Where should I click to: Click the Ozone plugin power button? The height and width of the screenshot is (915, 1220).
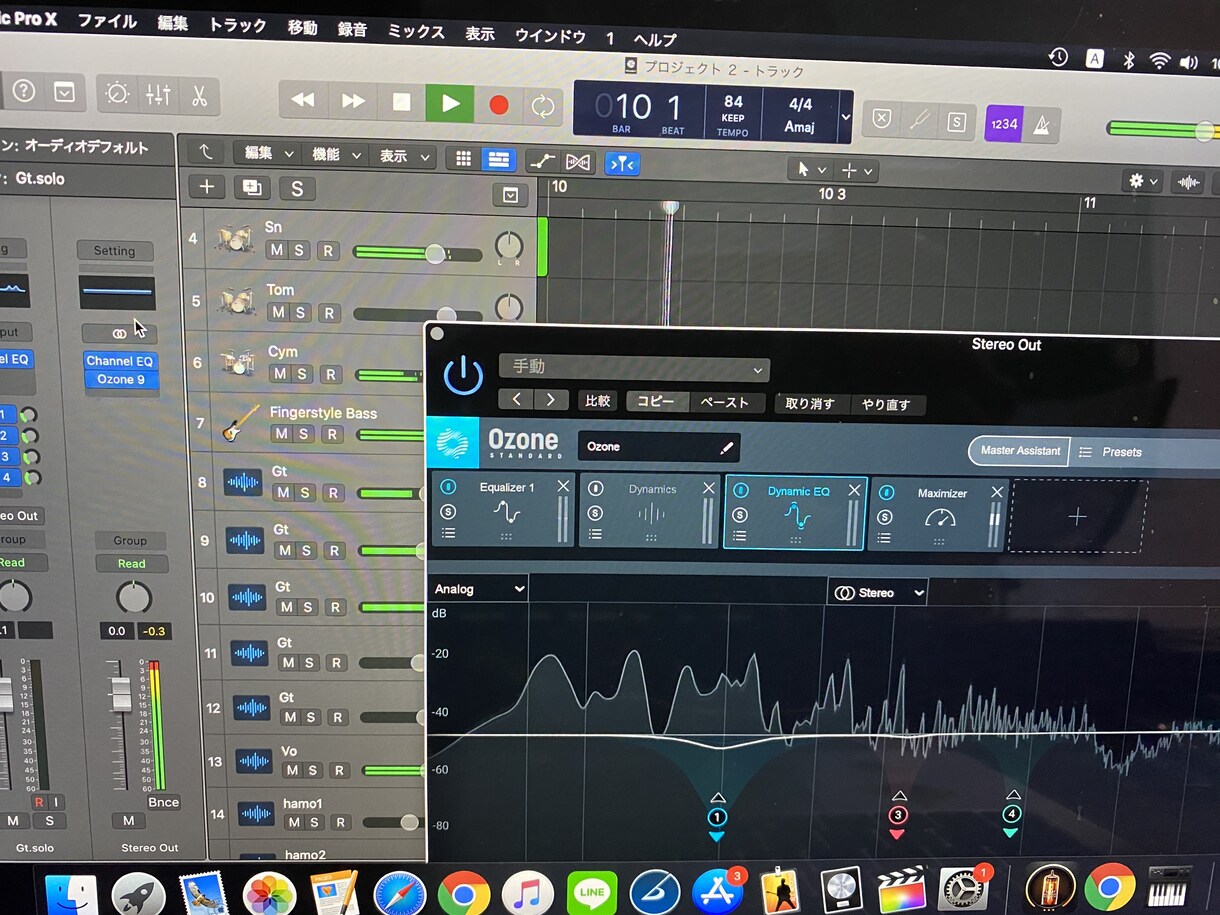pyautogui.click(x=463, y=374)
